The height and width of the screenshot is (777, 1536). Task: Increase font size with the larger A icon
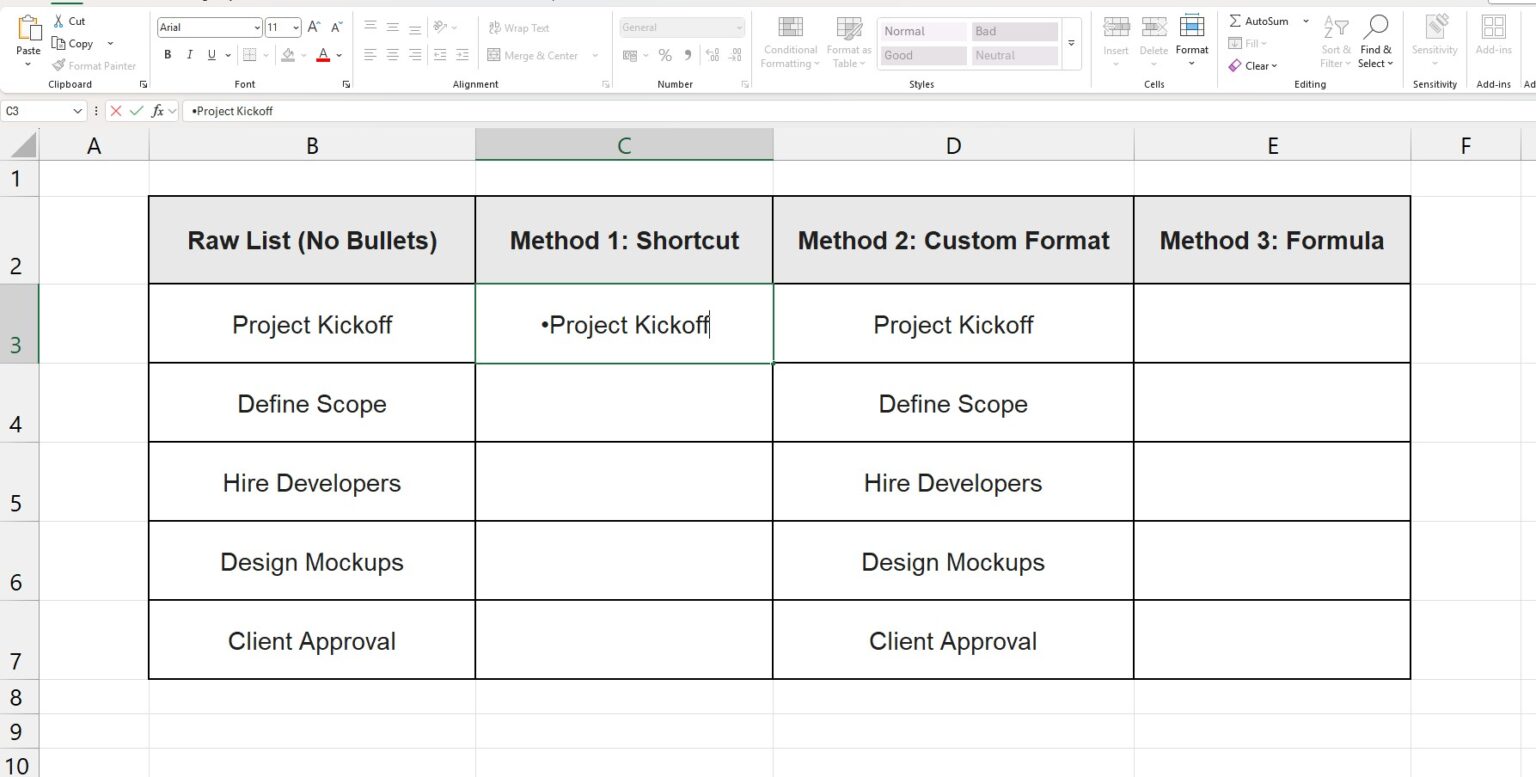tap(314, 27)
